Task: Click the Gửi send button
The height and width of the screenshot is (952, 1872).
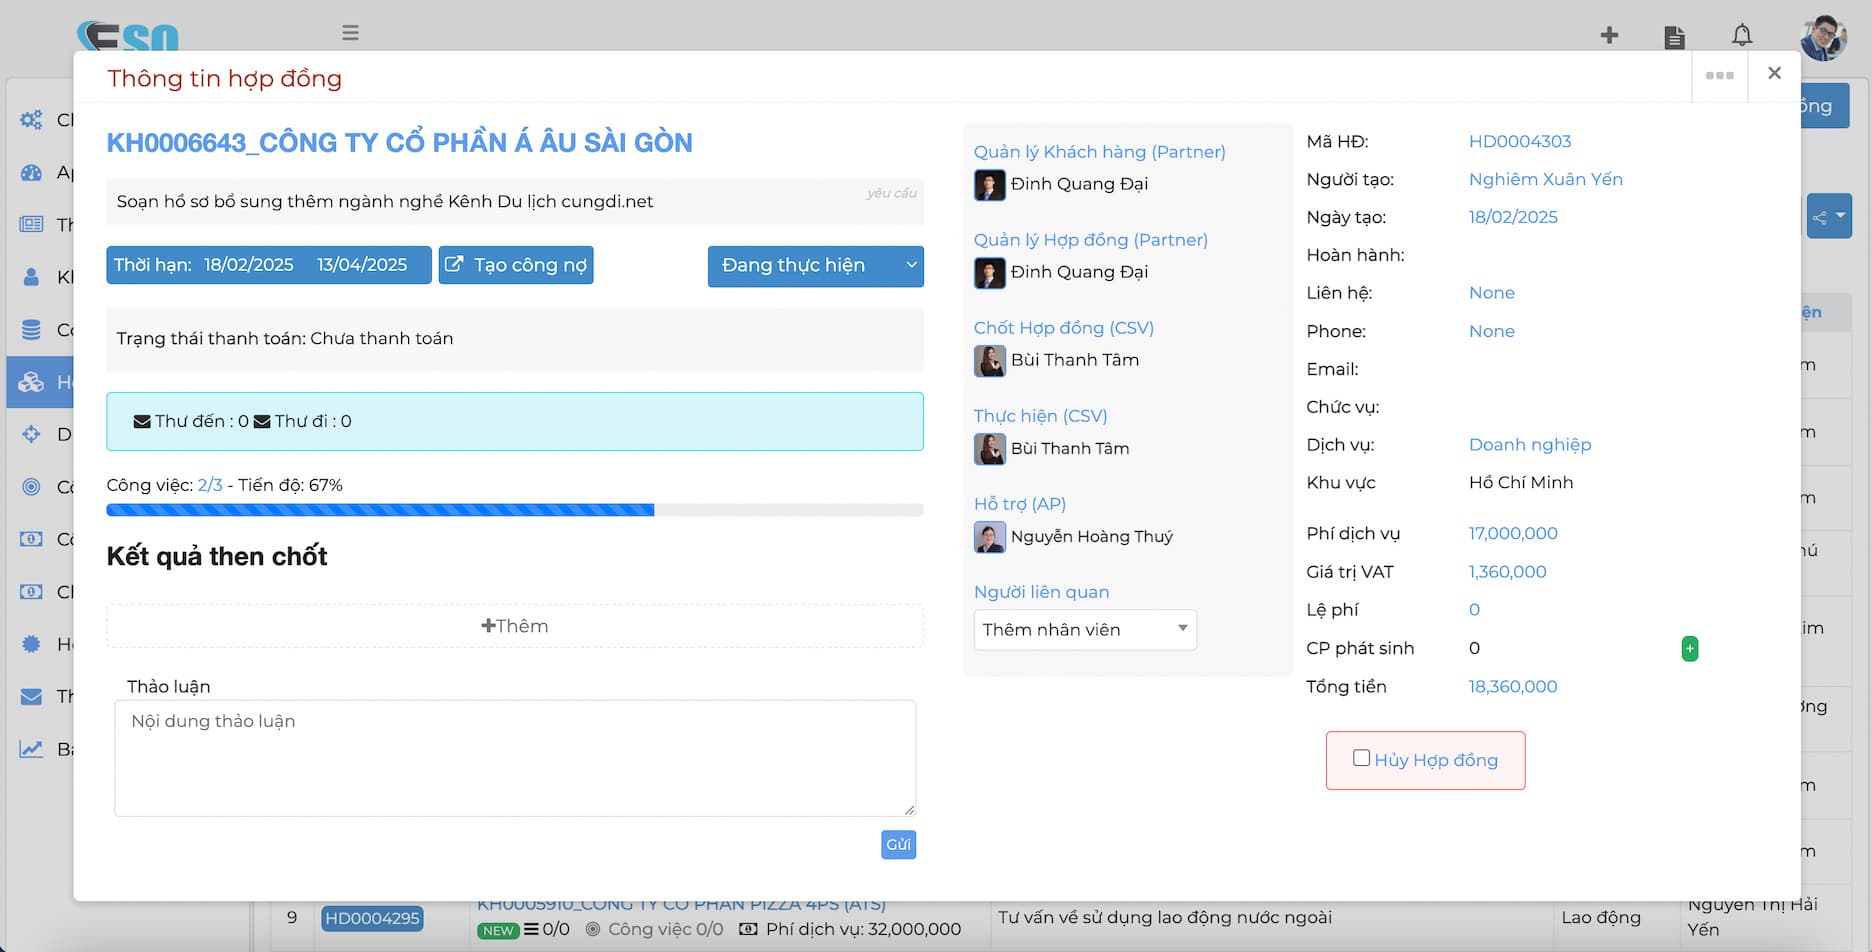Action: pos(898,845)
